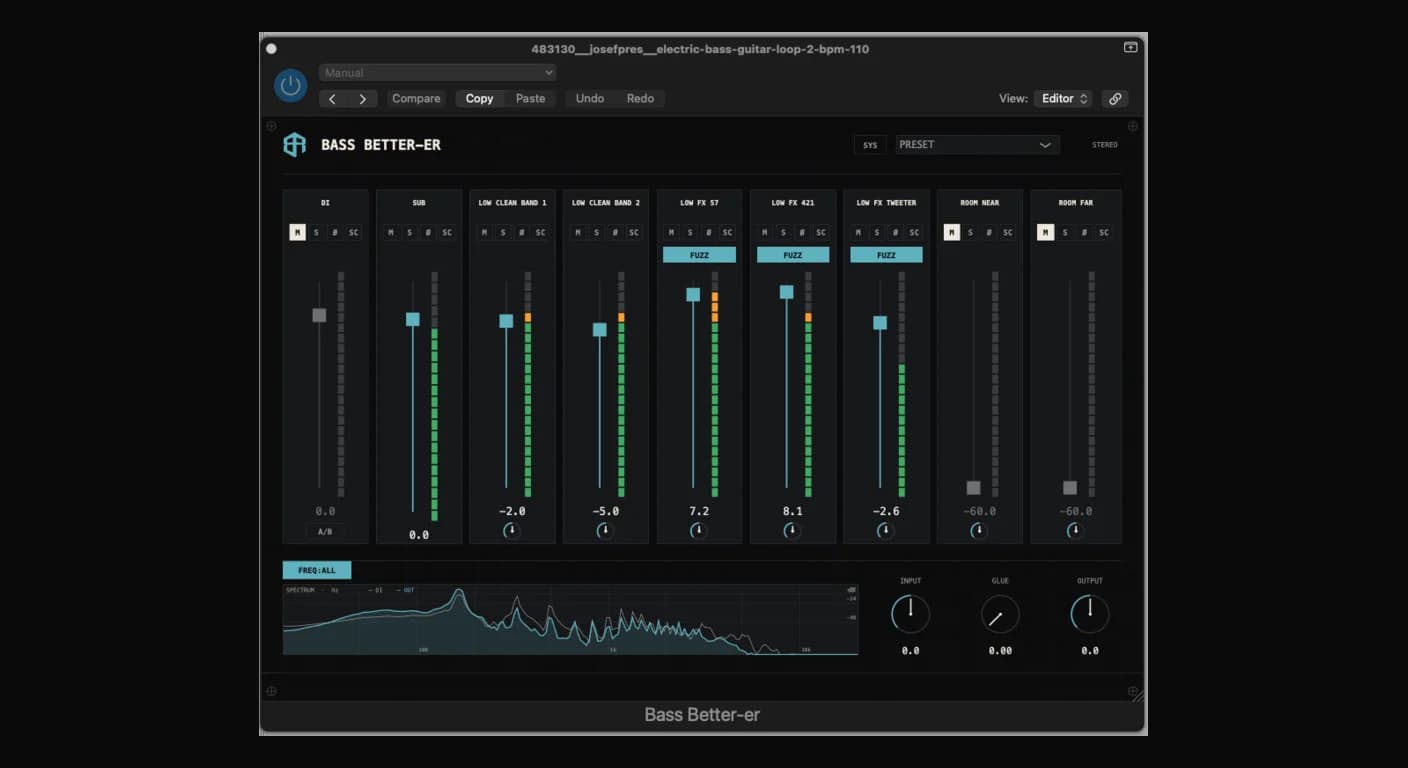
Task: Adjust the ROOM NEAR pan knob
Action: pyautogui.click(x=979, y=530)
